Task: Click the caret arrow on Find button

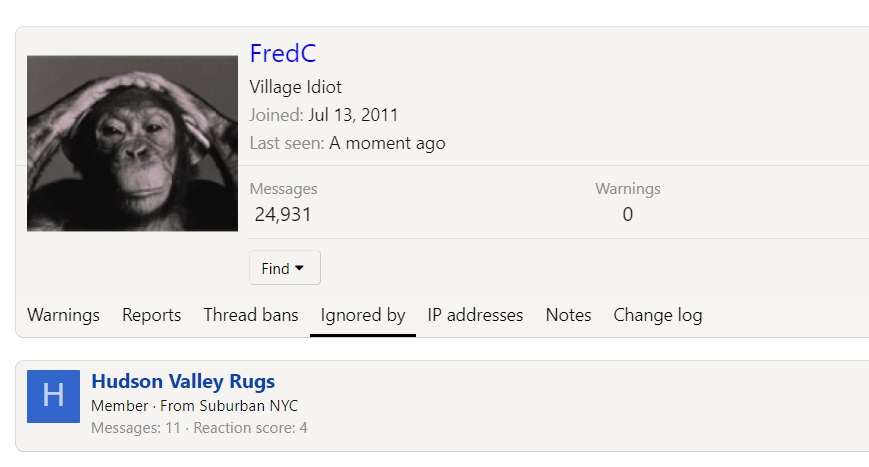Action: pyautogui.click(x=299, y=268)
